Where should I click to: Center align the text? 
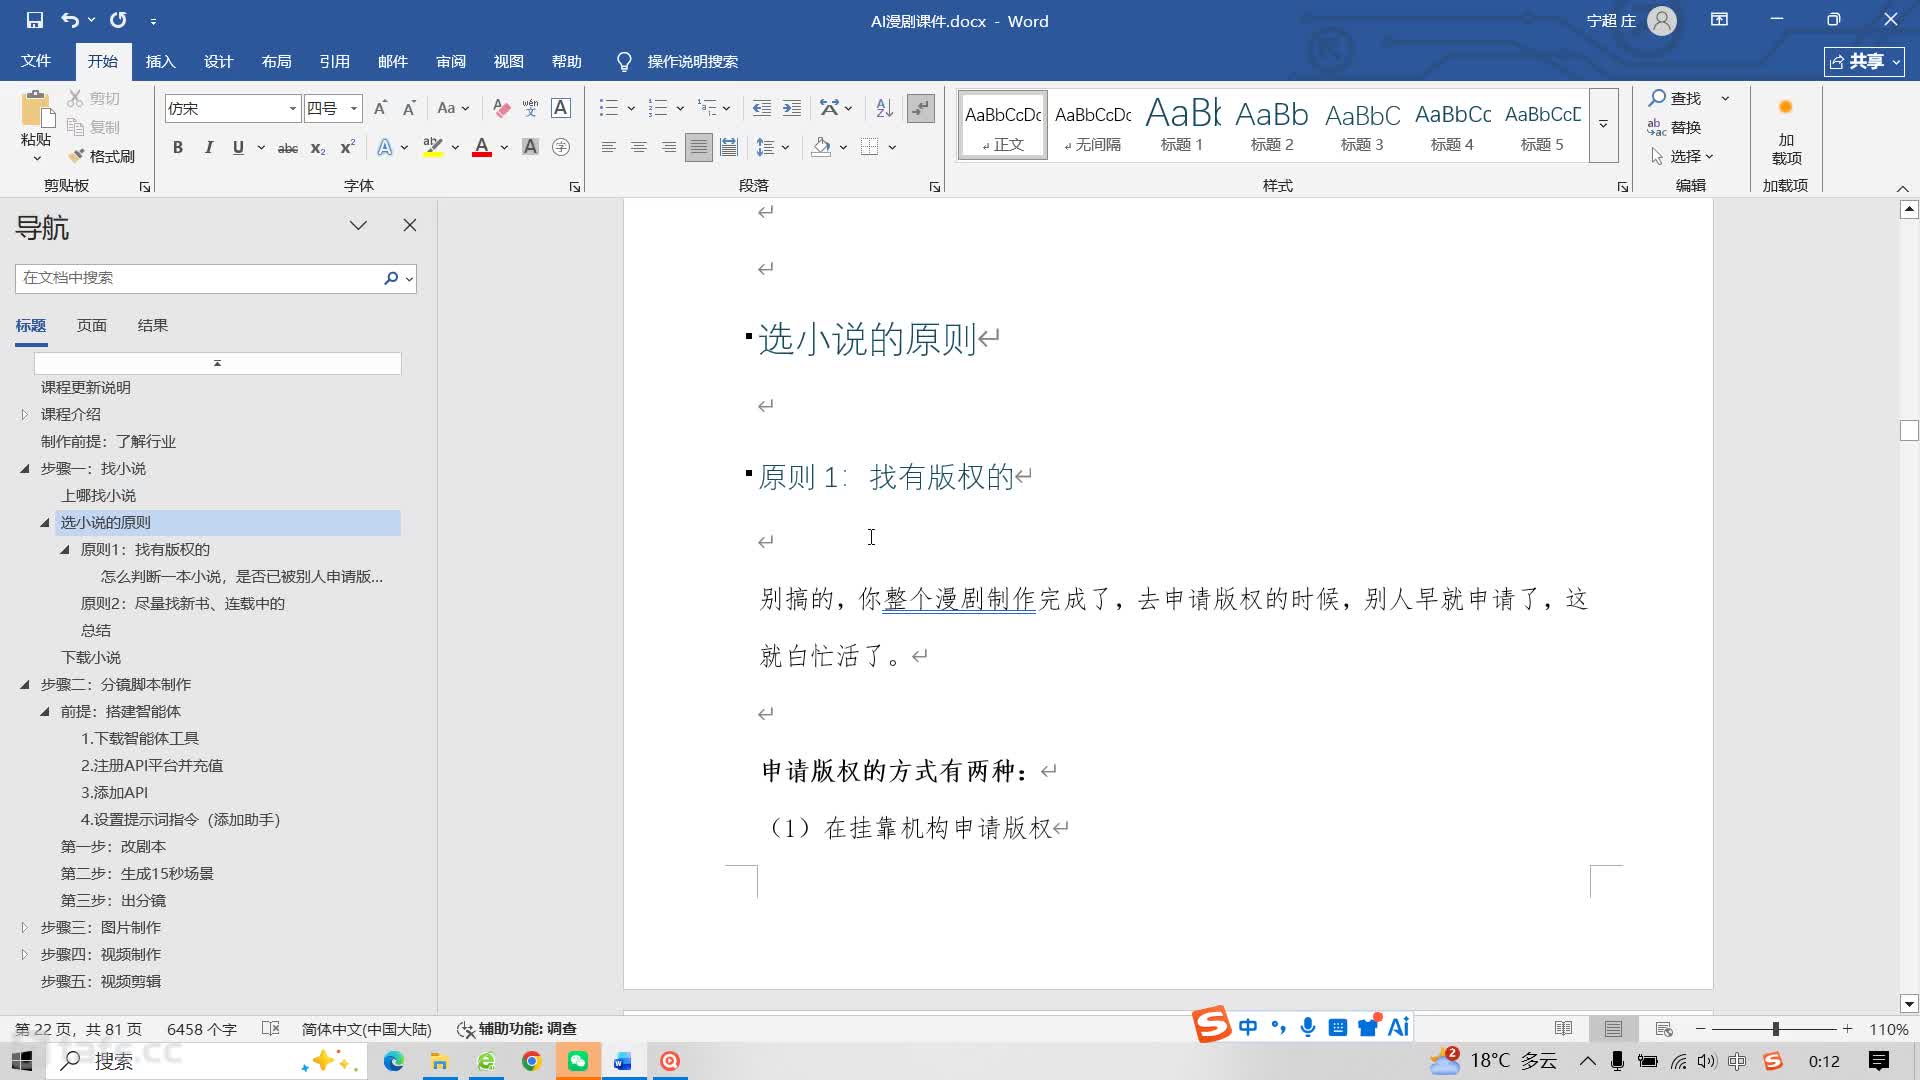coord(638,148)
